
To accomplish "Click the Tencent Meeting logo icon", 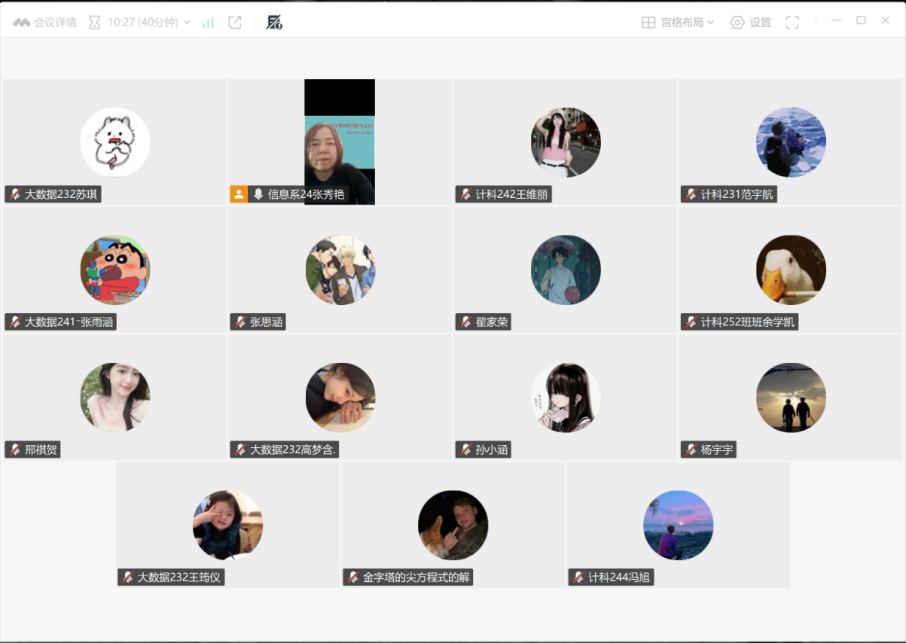I will click(x=20, y=22).
